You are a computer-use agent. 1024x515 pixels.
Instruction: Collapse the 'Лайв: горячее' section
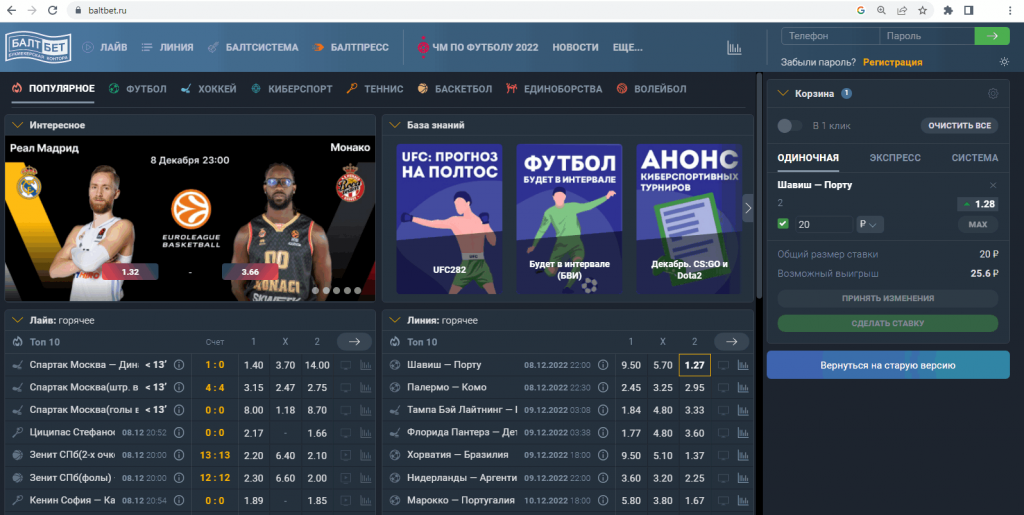coord(17,320)
